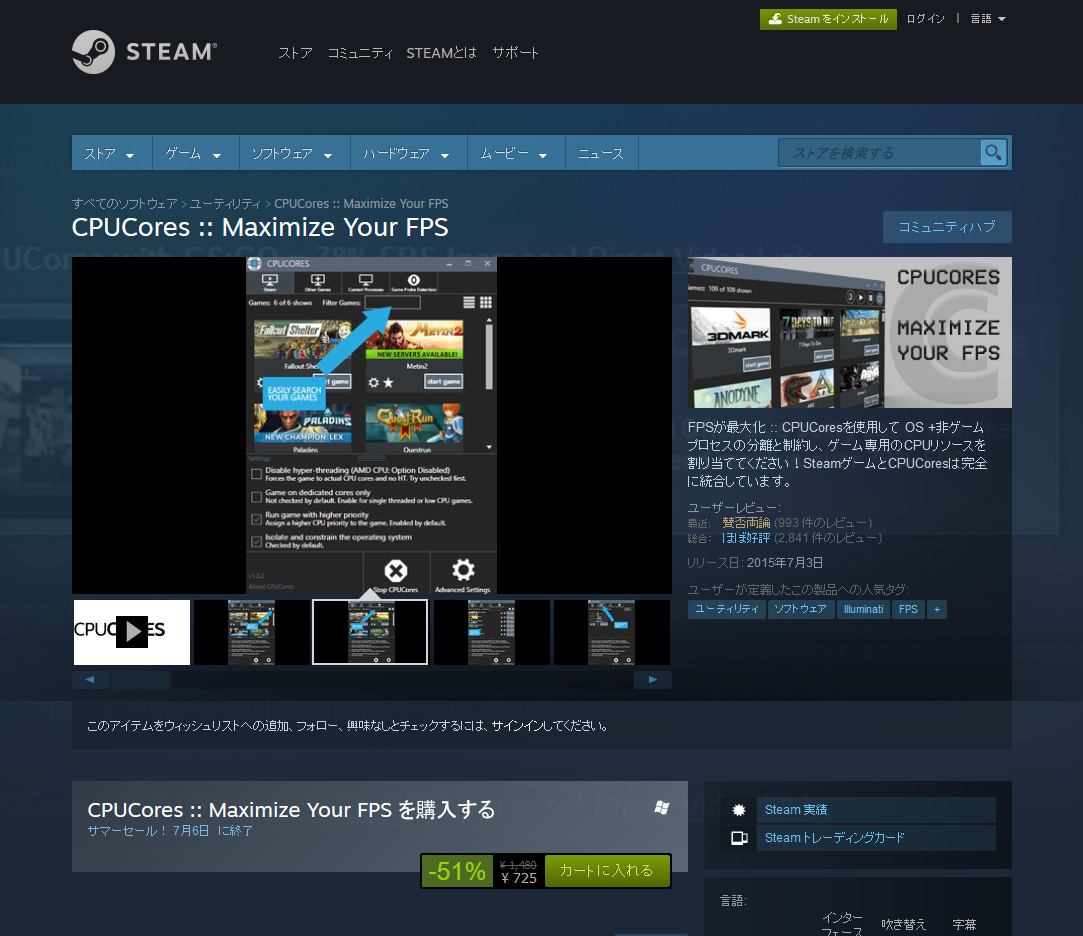Viewport: 1083px width, 936px height.
Task: Open STEAMとは in the header menu
Action: pos(441,53)
